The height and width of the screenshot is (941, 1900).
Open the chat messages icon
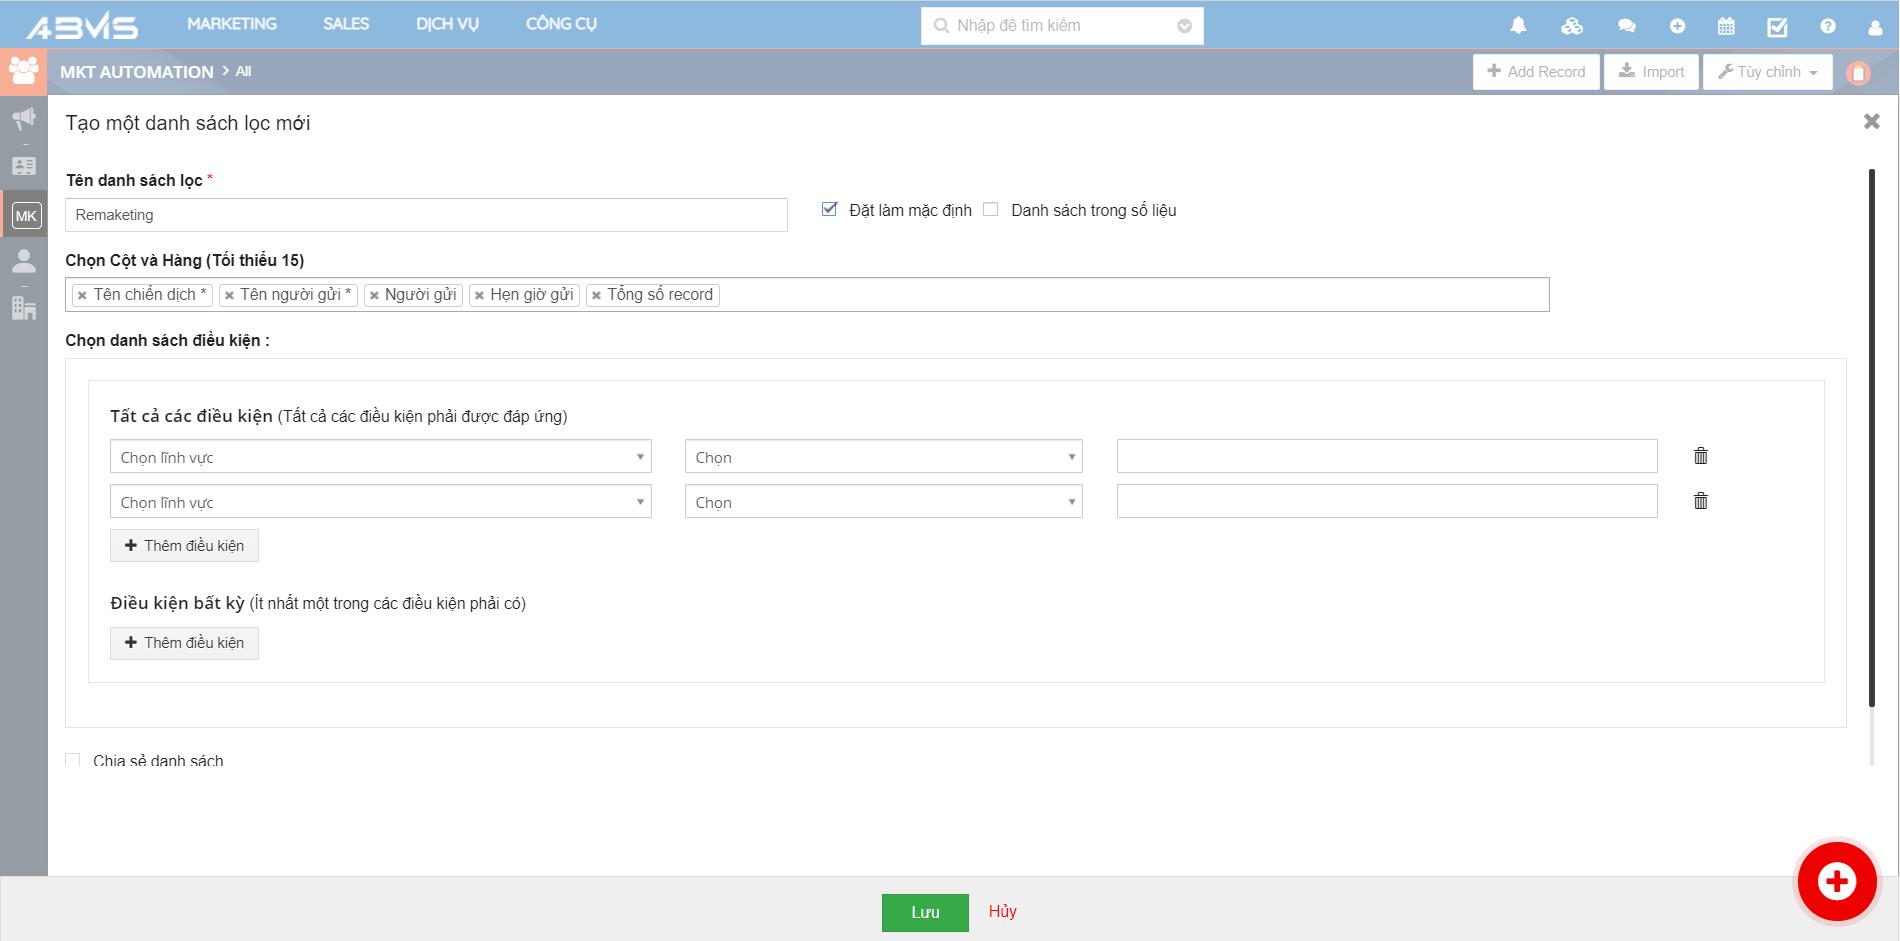pos(1627,27)
